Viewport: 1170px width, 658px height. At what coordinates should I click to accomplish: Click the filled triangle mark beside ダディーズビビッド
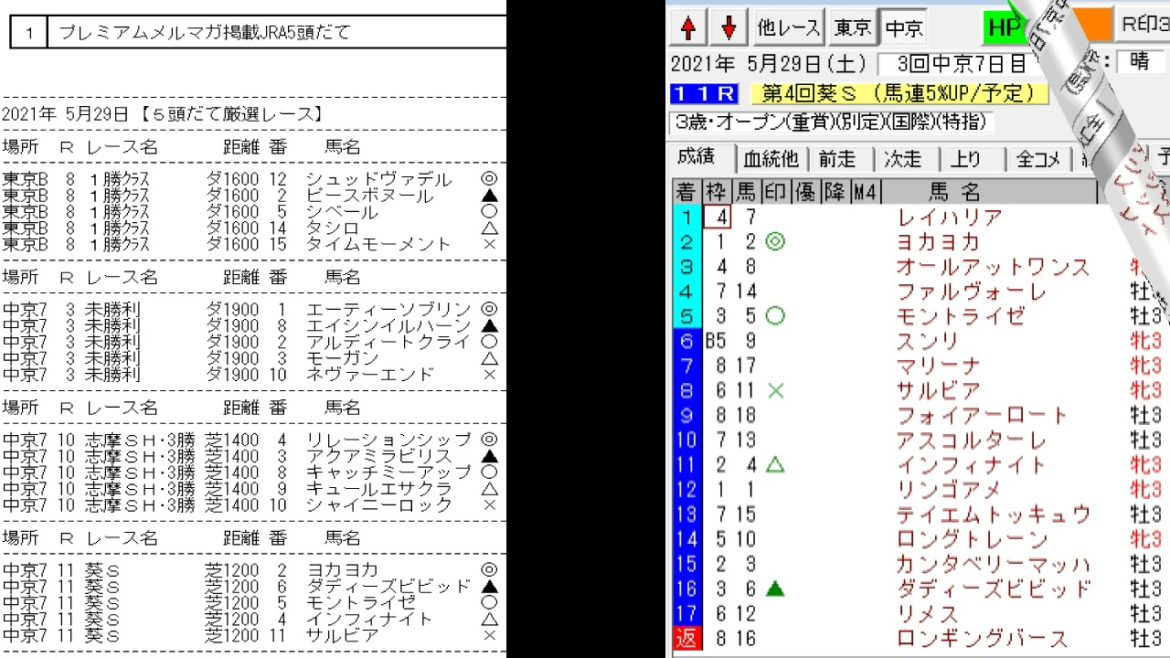[774, 589]
